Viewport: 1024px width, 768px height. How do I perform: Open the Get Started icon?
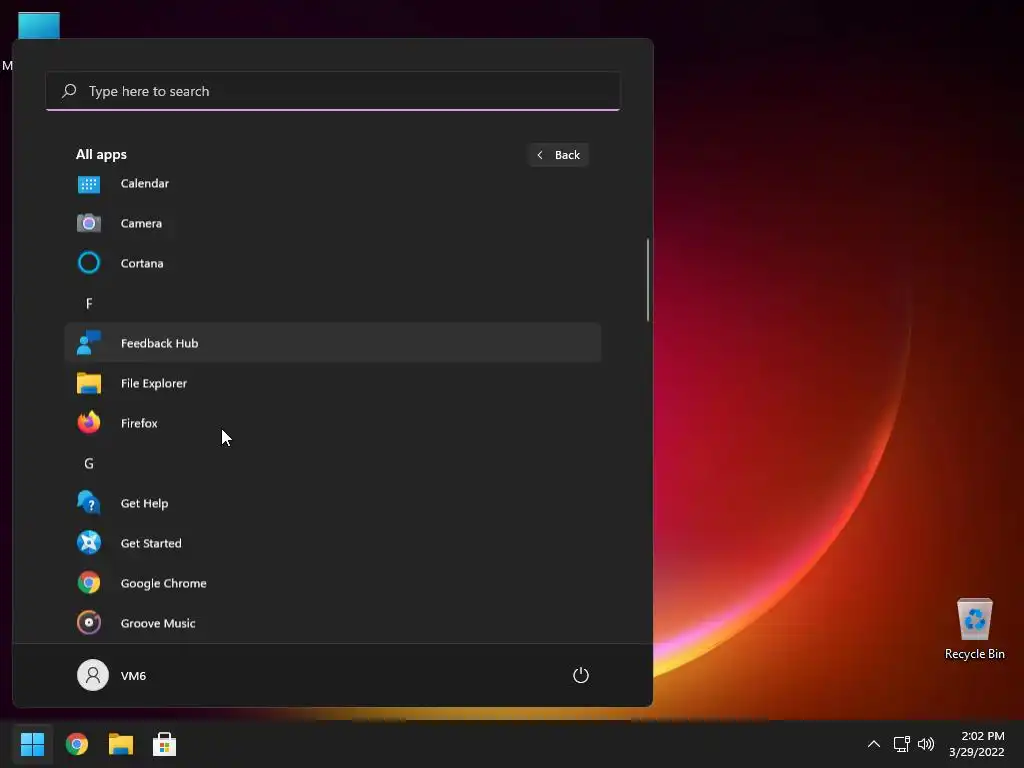coord(89,543)
